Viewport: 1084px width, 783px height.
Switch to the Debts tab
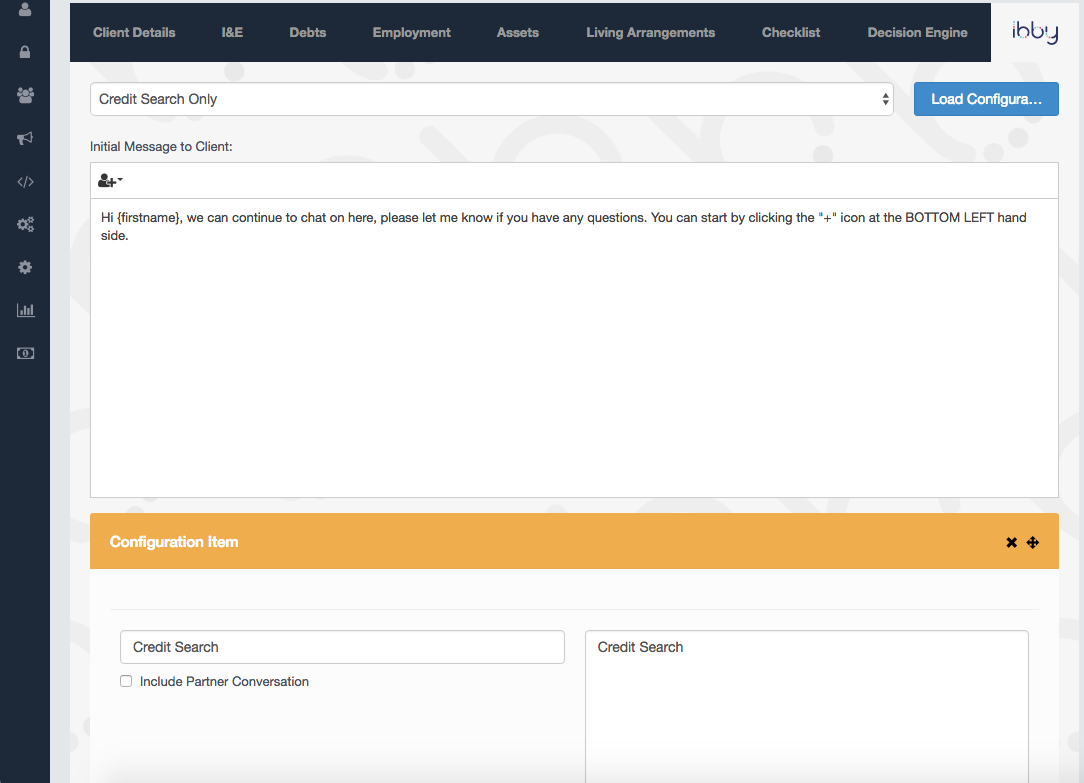[x=308, y=33]
